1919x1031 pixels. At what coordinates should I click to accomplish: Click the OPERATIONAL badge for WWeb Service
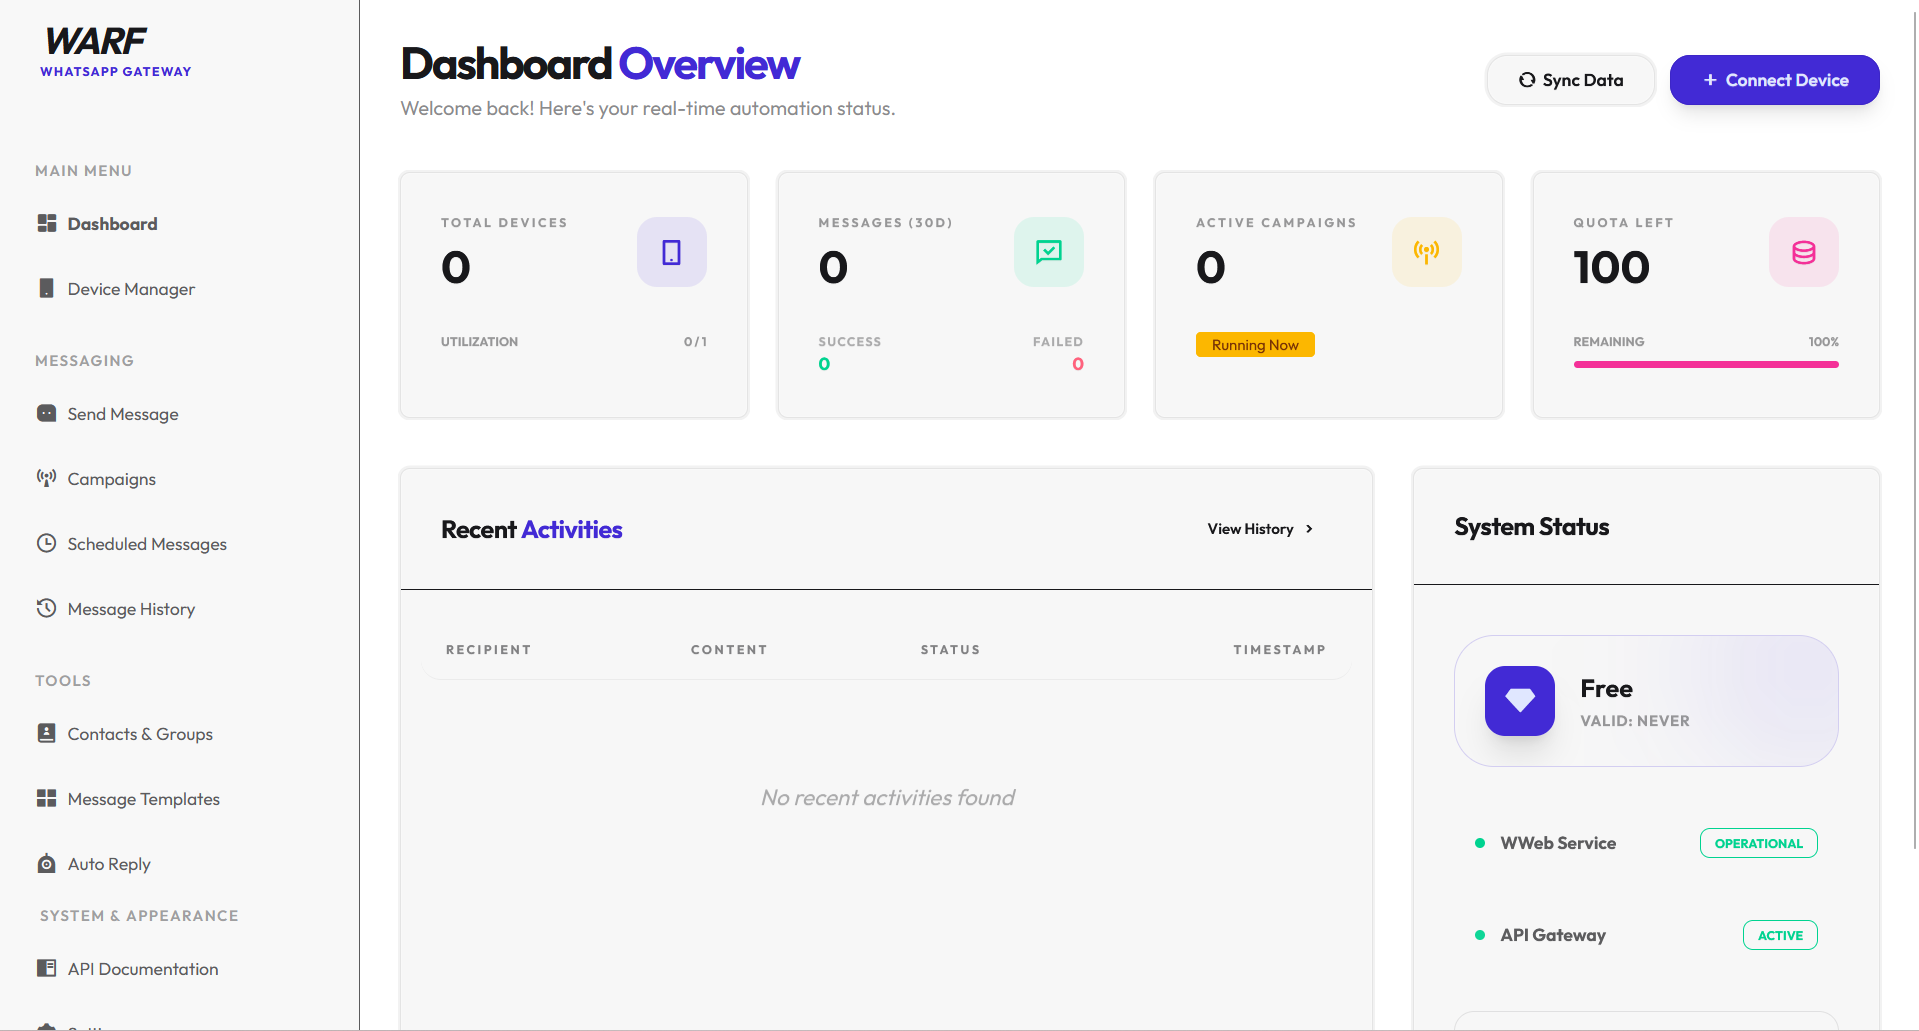tap(1757, 843)
